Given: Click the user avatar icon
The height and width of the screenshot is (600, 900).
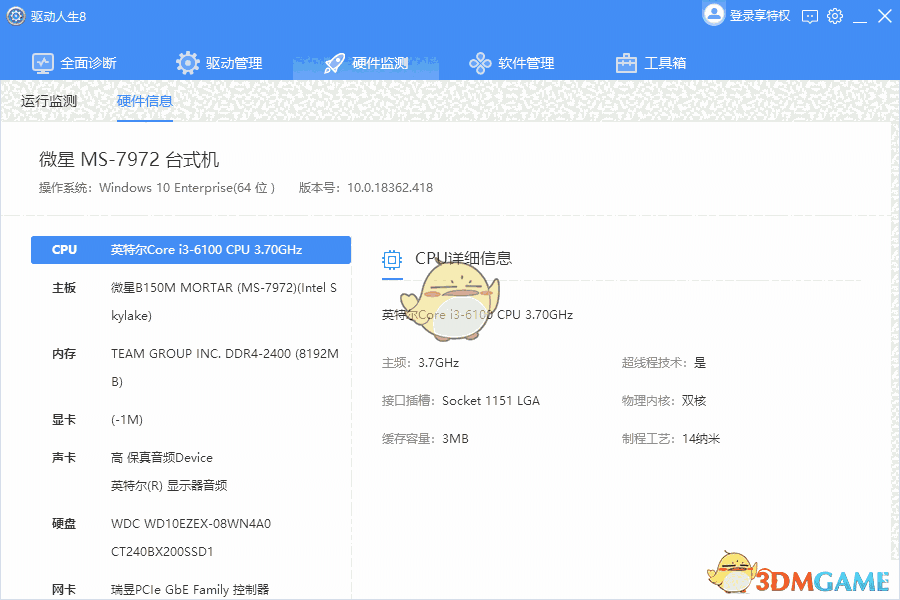Looking at the screenshot, I should 713,14.
